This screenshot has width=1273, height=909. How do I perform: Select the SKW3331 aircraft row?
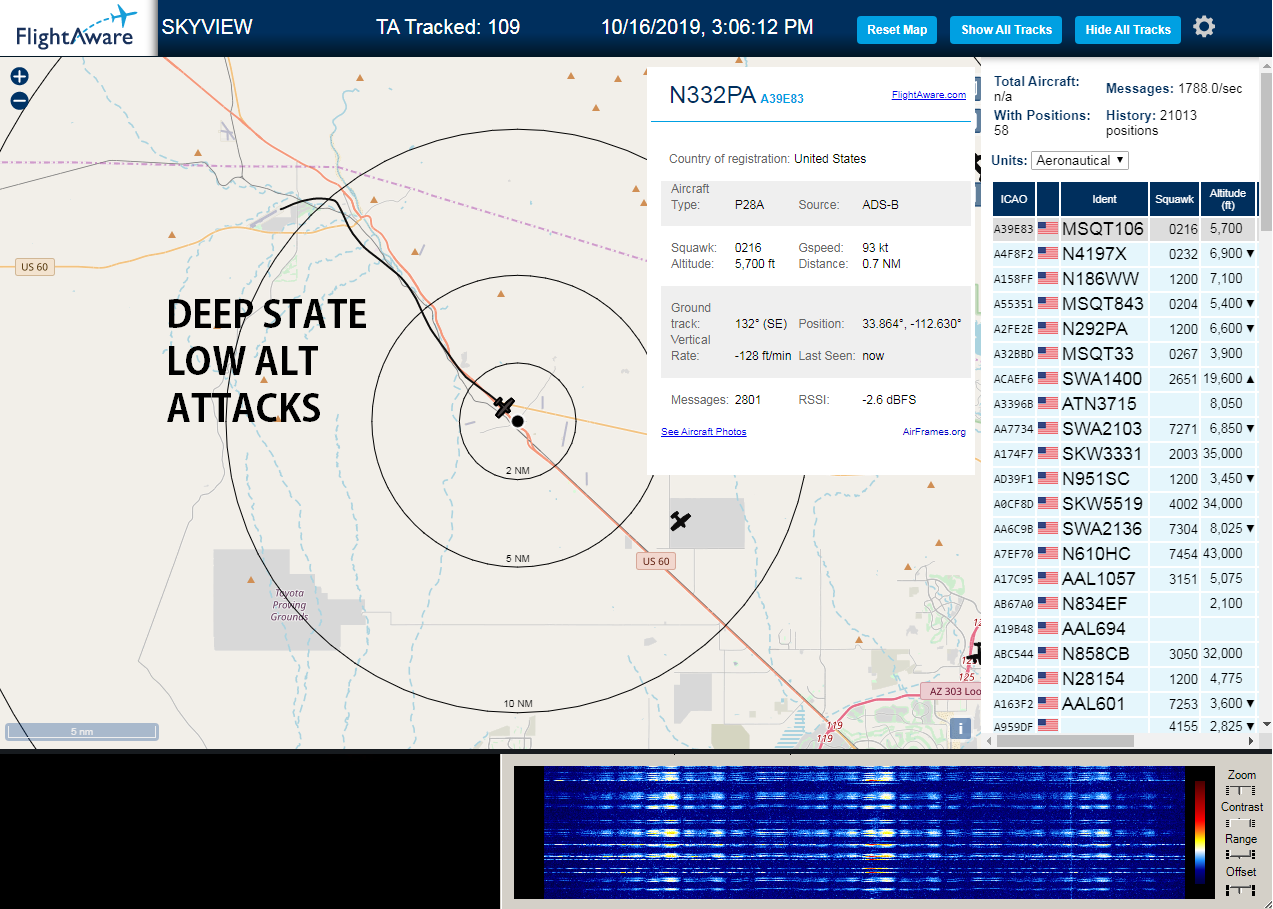pos(1124,454)
